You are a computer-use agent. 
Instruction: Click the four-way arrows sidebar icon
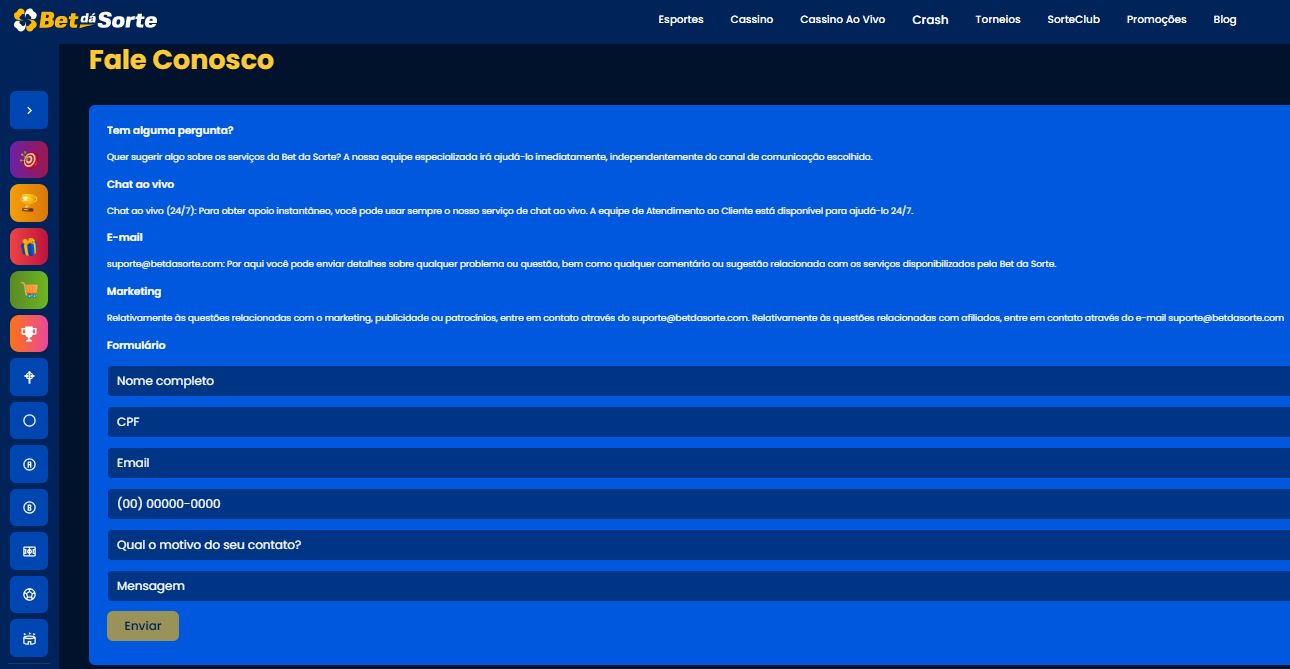point(29,377)
